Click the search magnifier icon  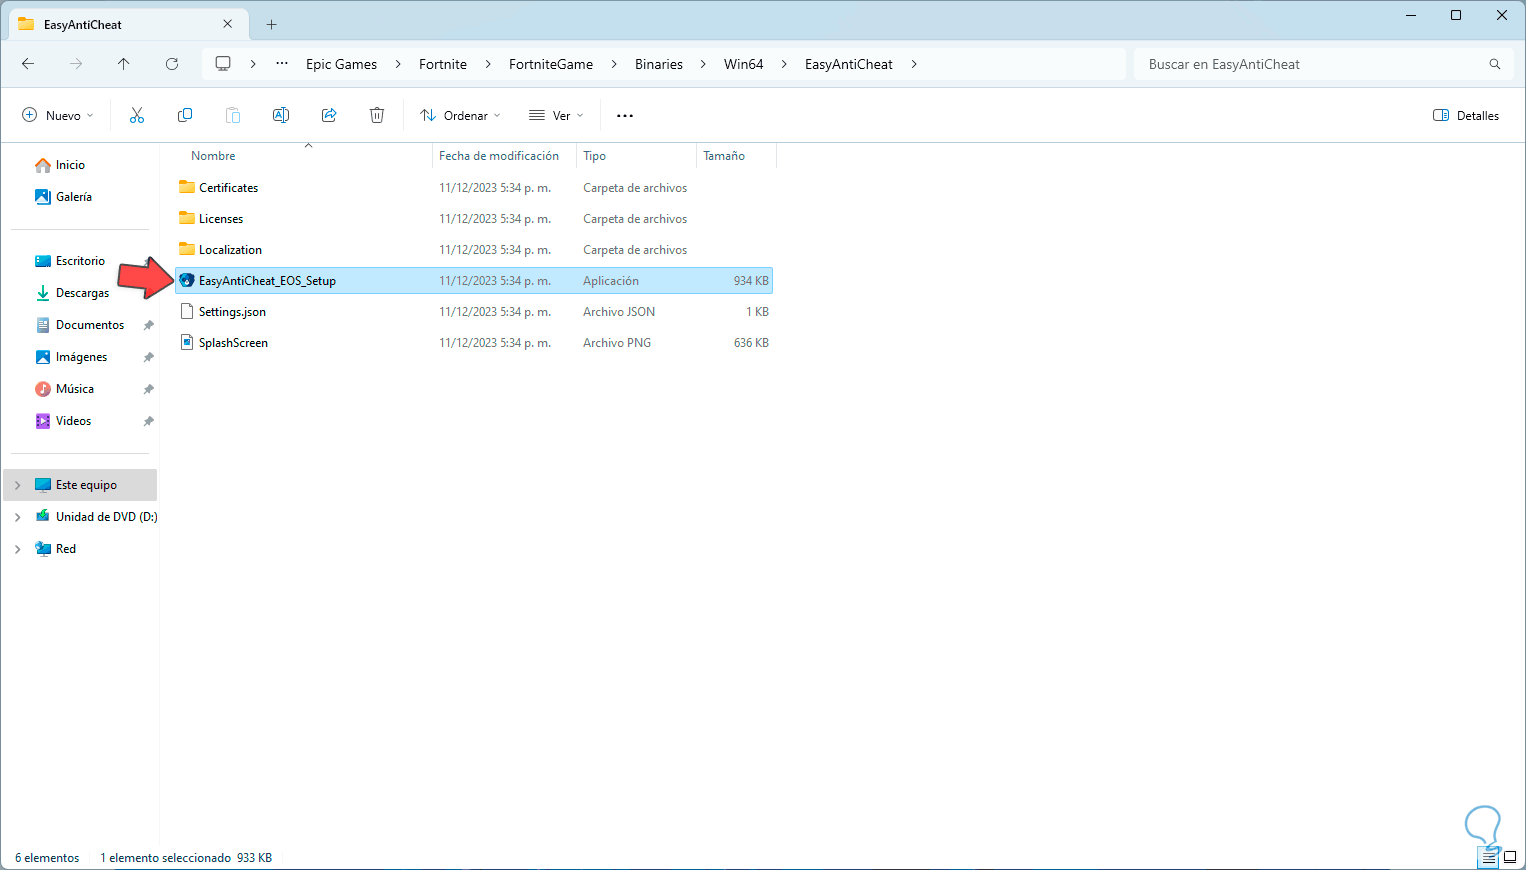tap(1495, 64)
